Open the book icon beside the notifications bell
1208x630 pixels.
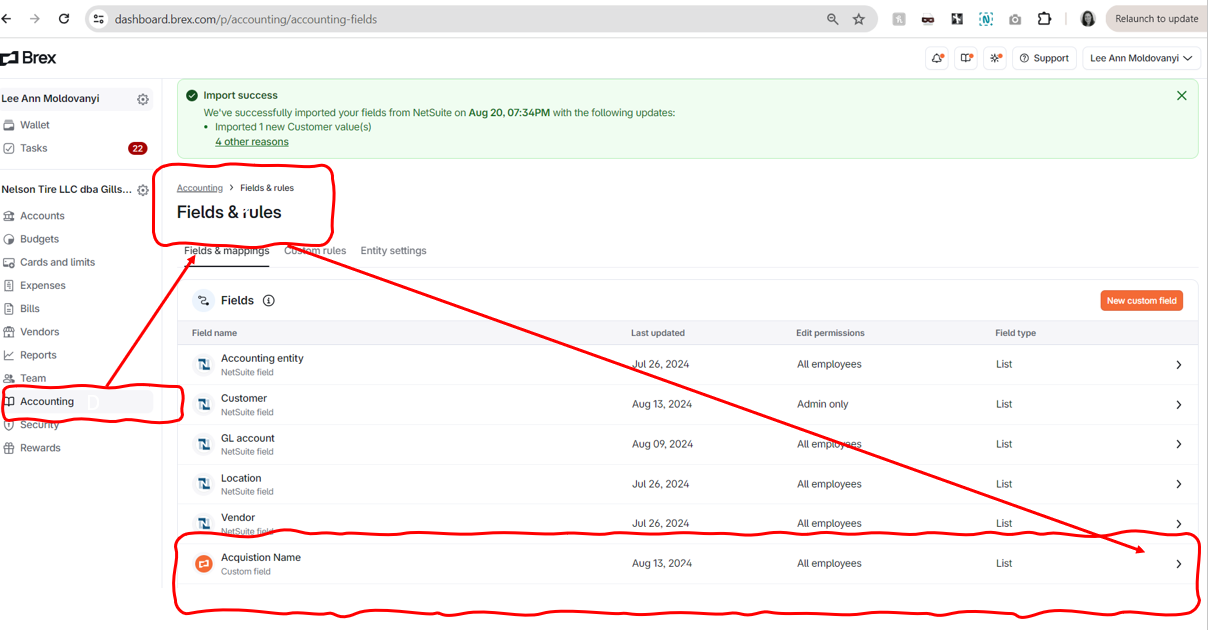966,58
